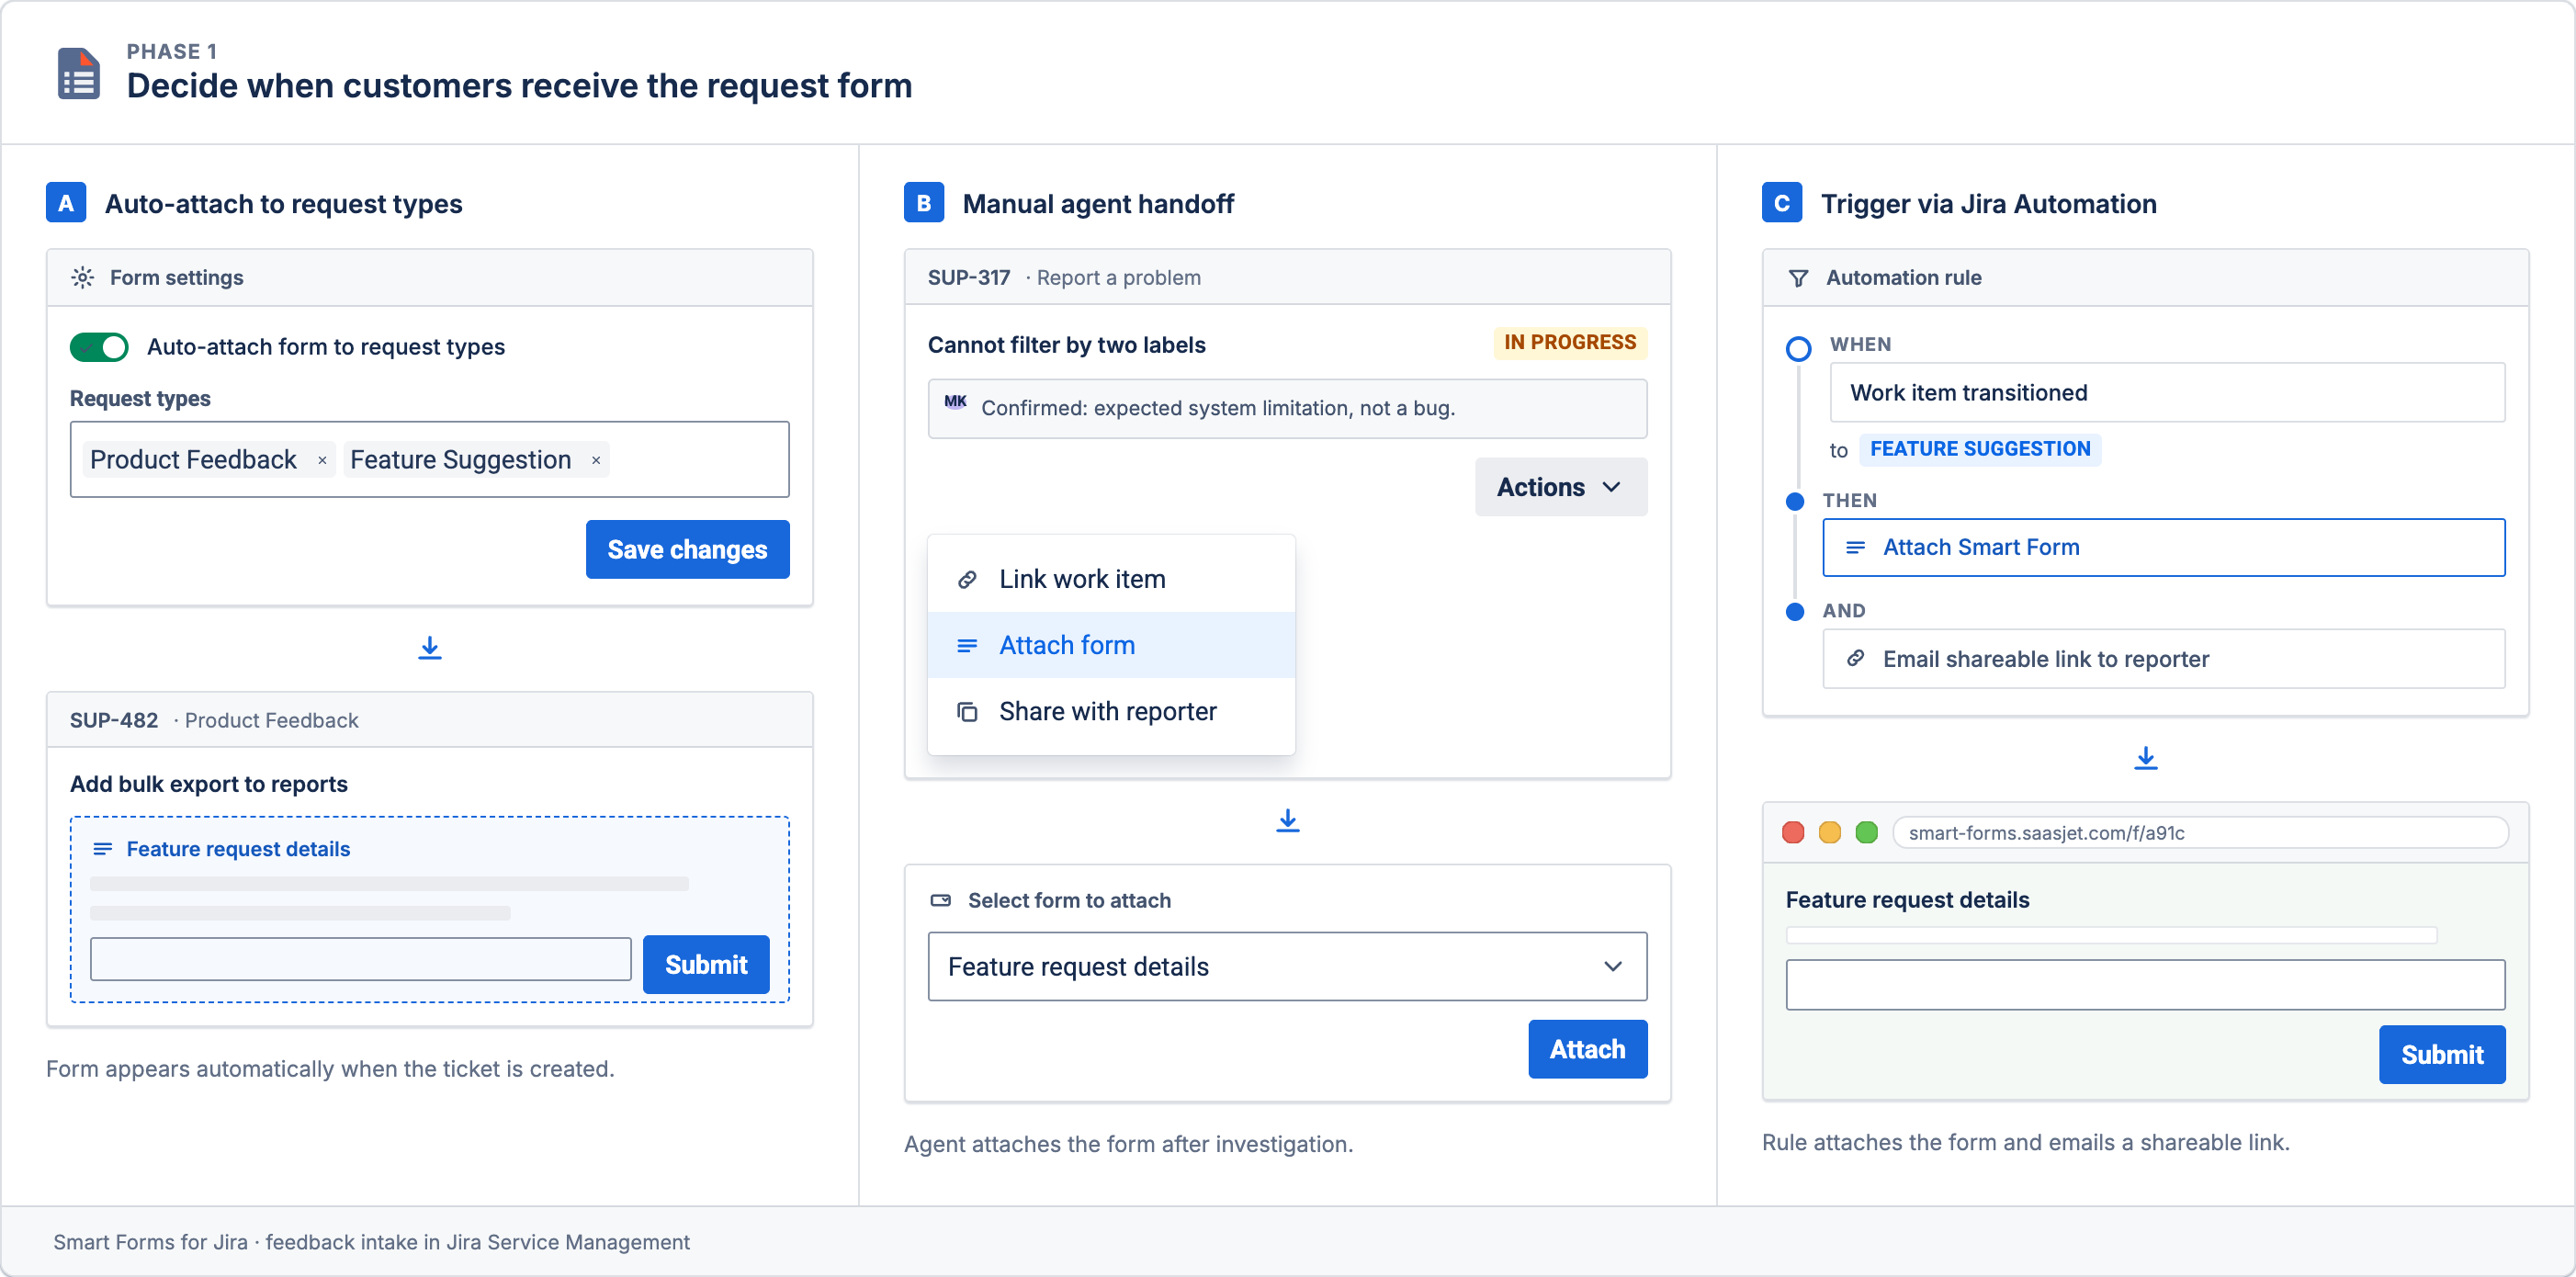Click the down arrow below Automation rule card
The image size is (2576, 1277).
click(2145, 758)
